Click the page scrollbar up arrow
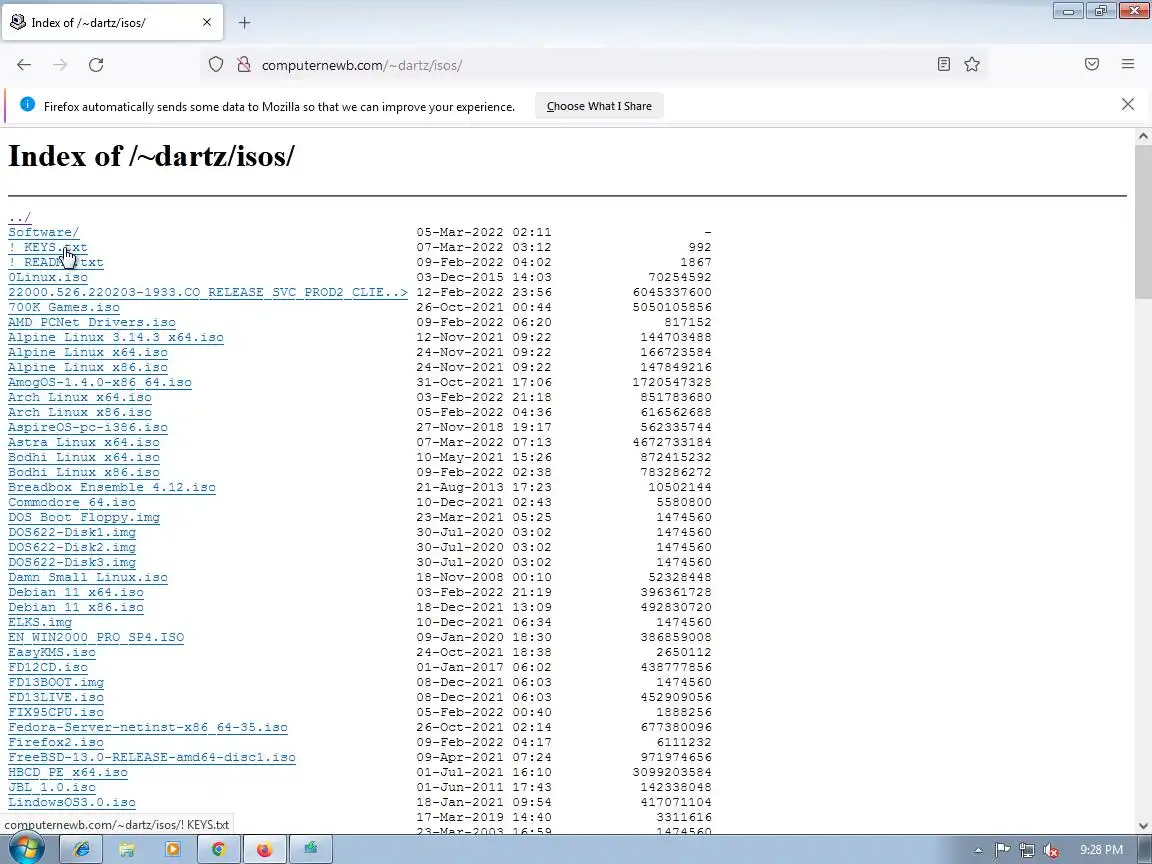This screenshot has height=864, width=1152. (1143, 136)
